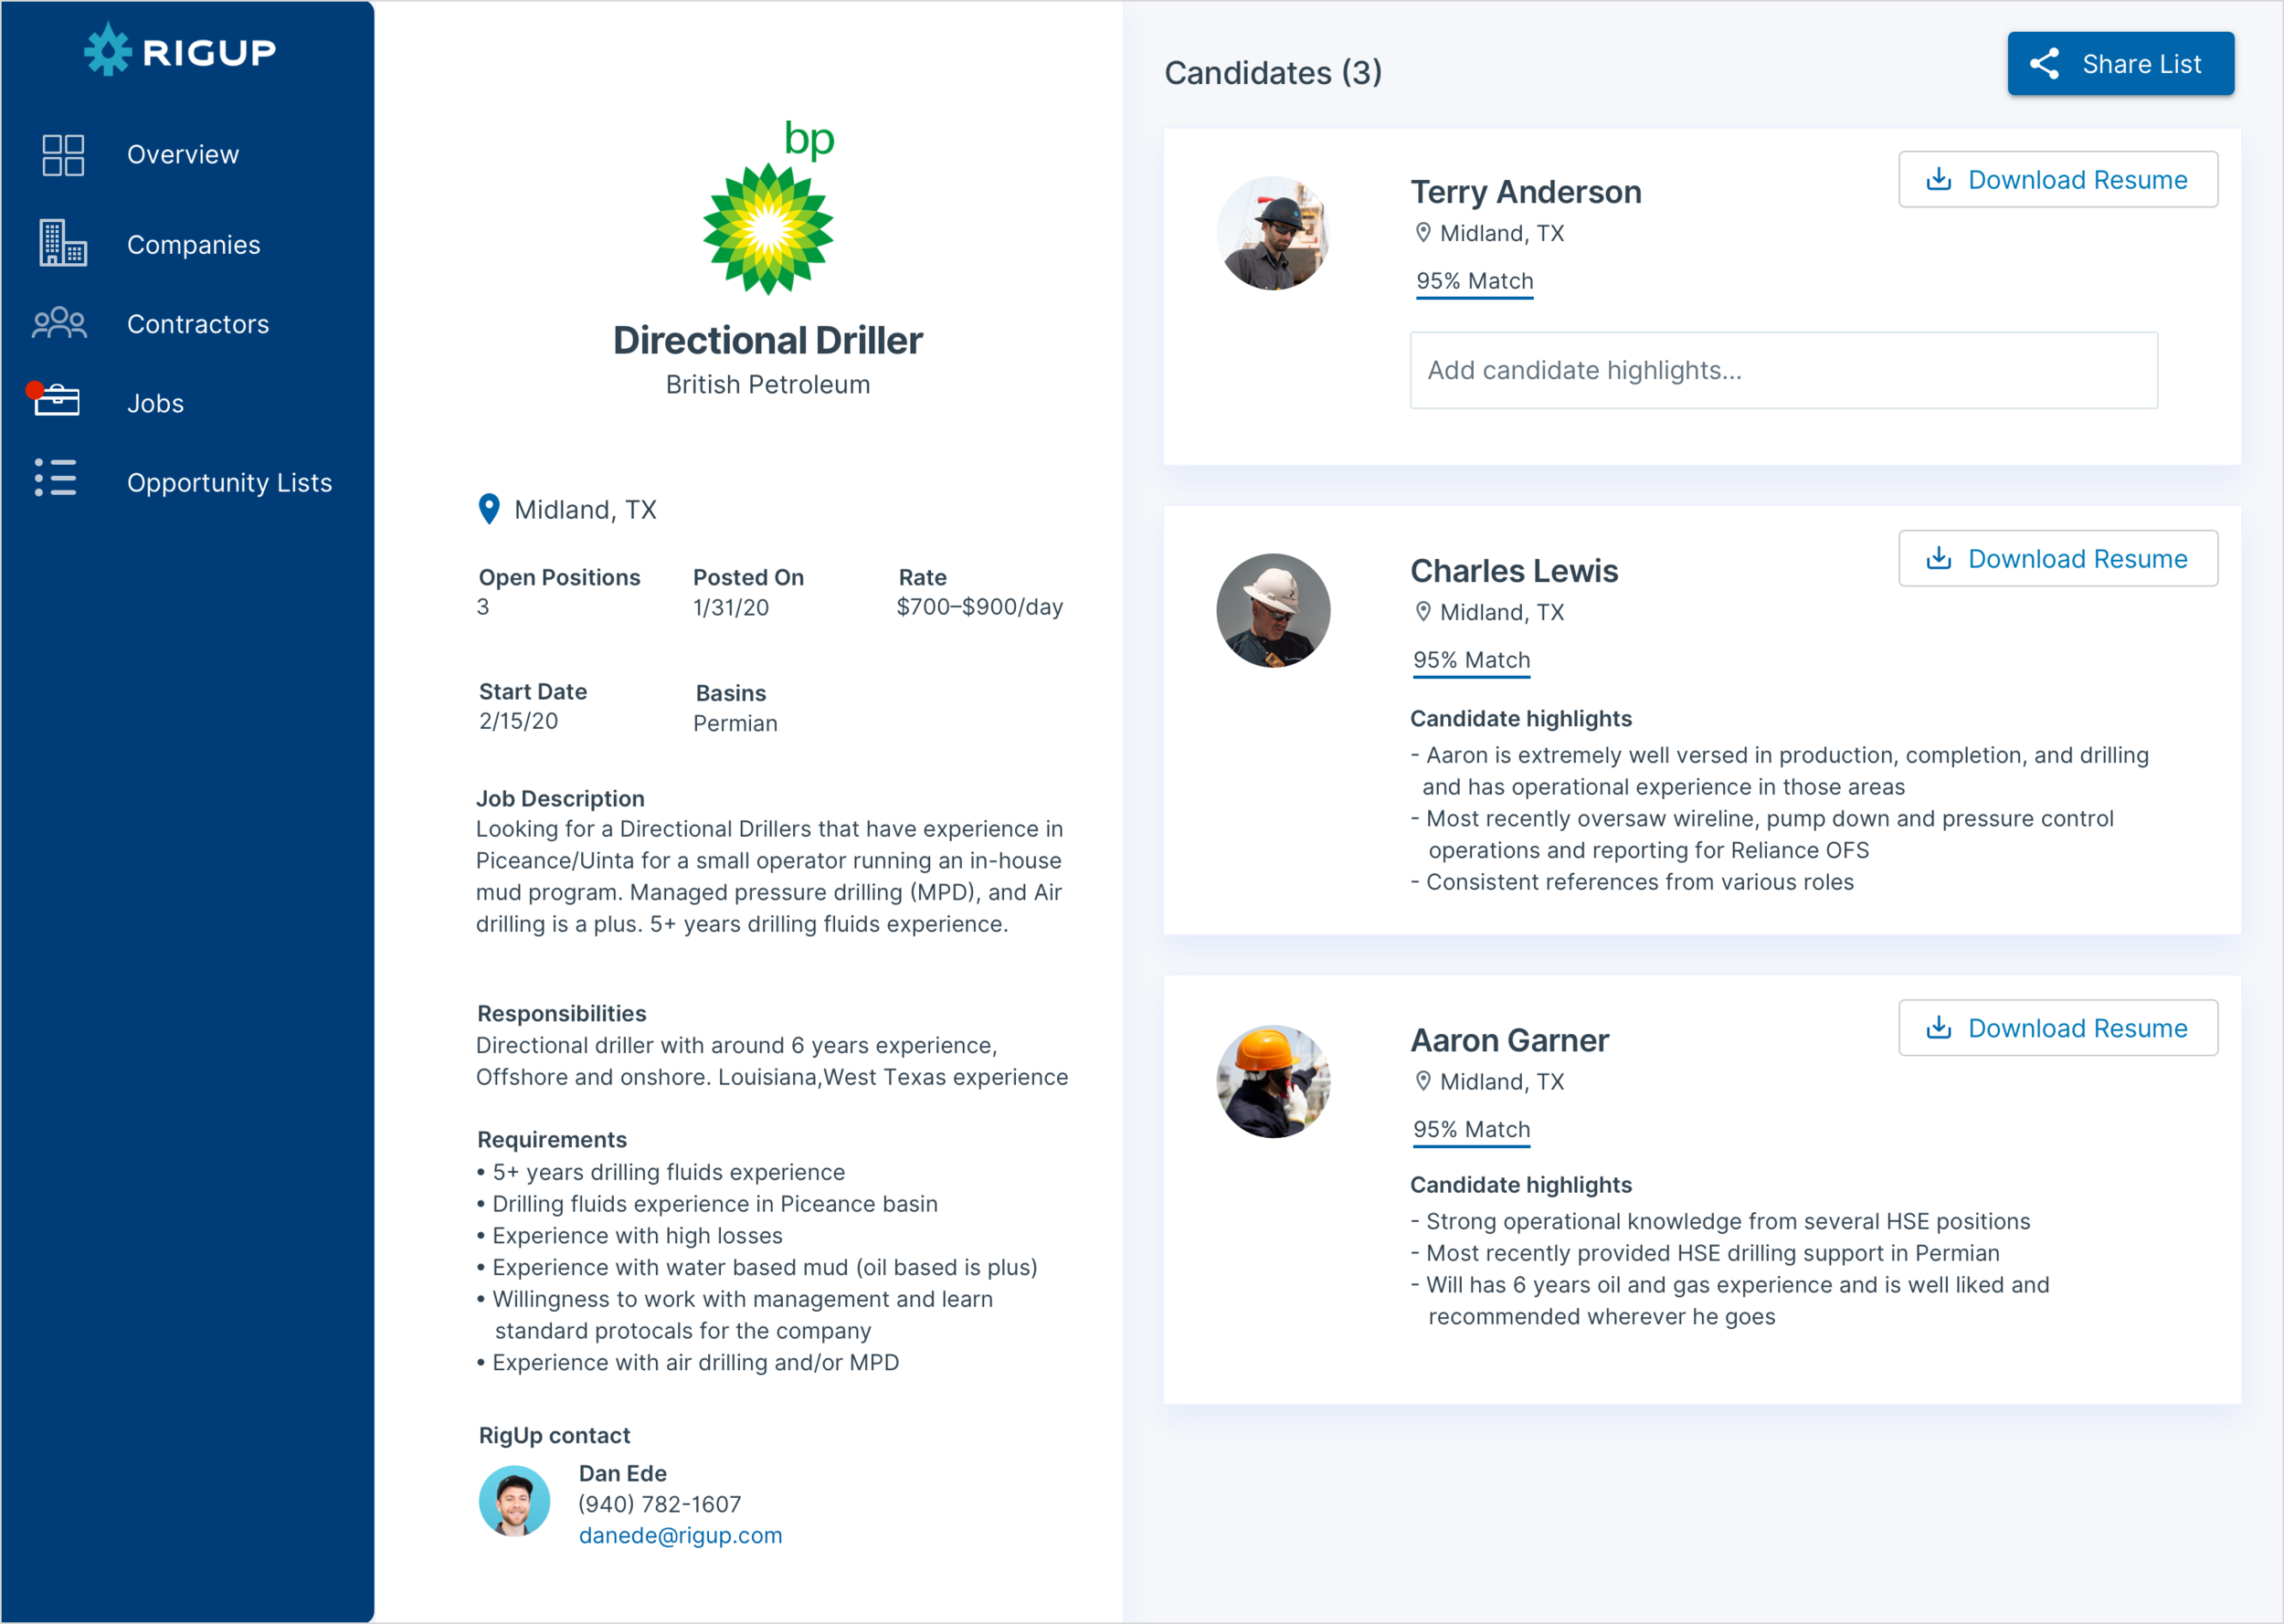This screenshot has height=1624, width=2284.
Task: Click the Opportunity Lists bullet icon
Action: coord(56,478)
